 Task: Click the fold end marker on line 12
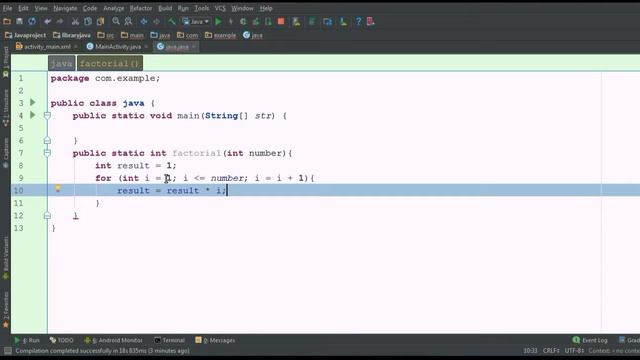click(47, 215)
